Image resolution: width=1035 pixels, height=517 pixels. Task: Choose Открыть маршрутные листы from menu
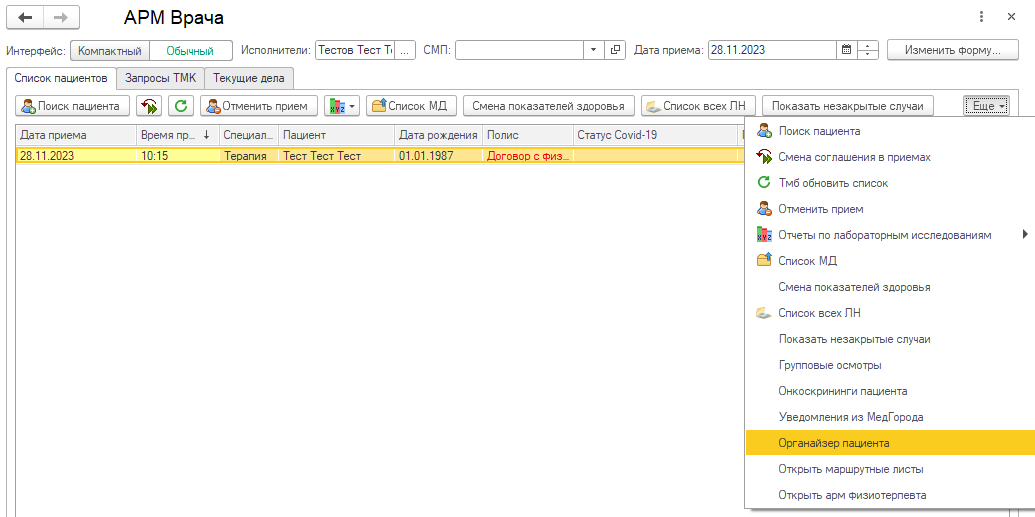click(x=850, y=469)
